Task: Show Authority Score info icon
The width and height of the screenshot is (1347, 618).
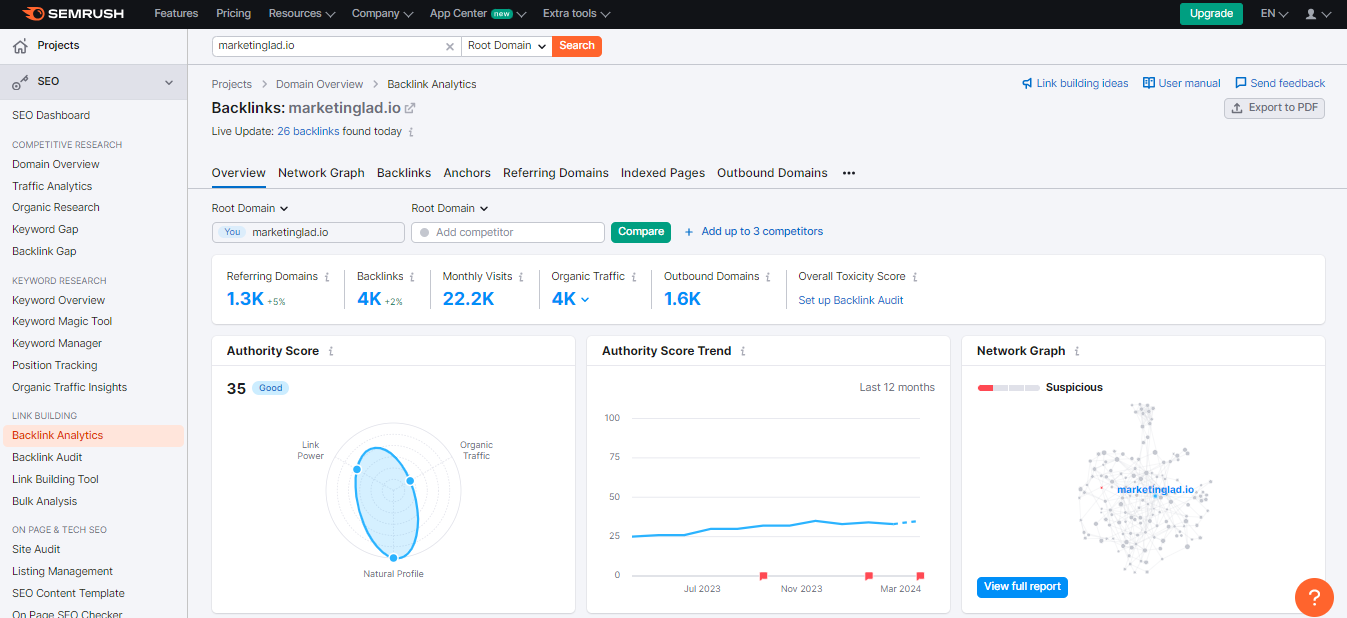Action: point(331,352)
